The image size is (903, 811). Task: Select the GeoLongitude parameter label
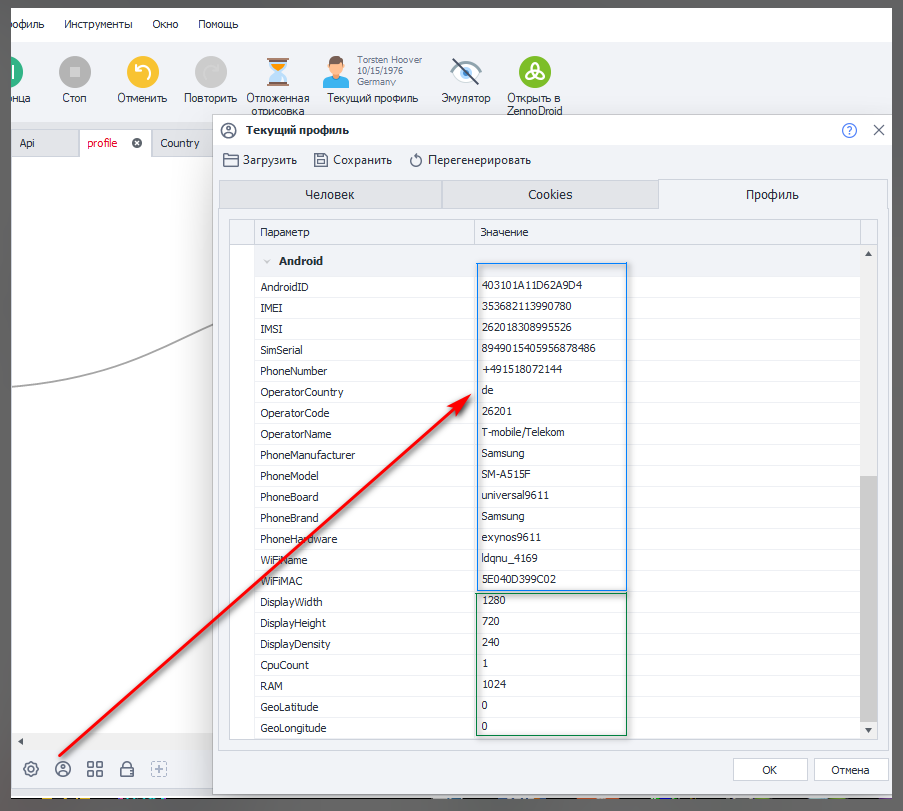coord(293,729)
